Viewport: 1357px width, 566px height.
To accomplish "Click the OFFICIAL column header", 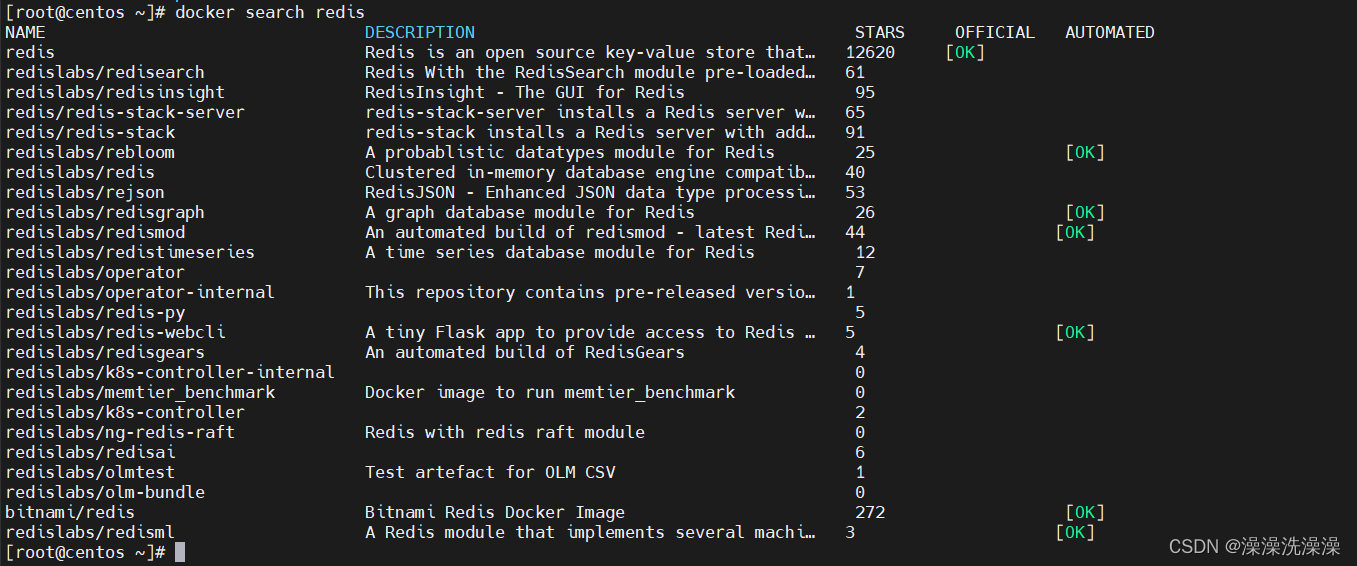I will click(995, 32).
